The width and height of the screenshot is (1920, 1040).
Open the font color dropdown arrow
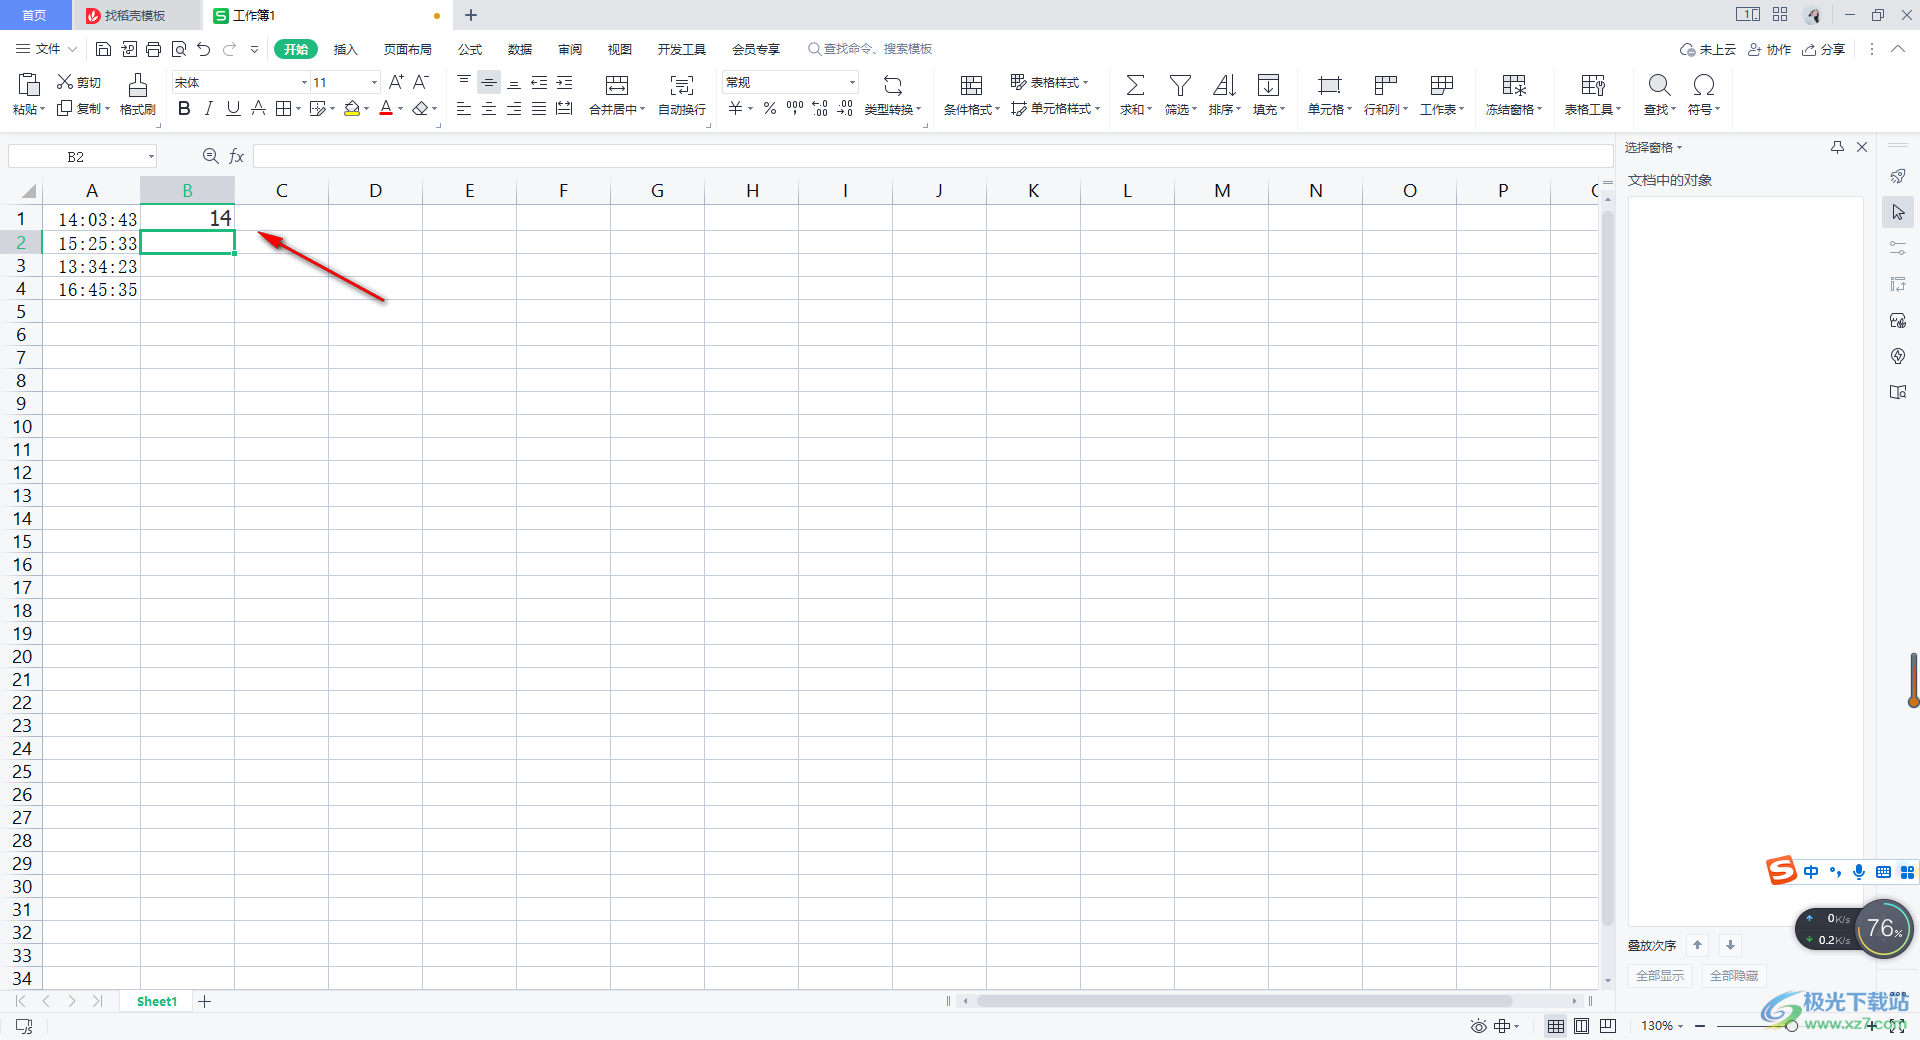click(x=400, y=109)
